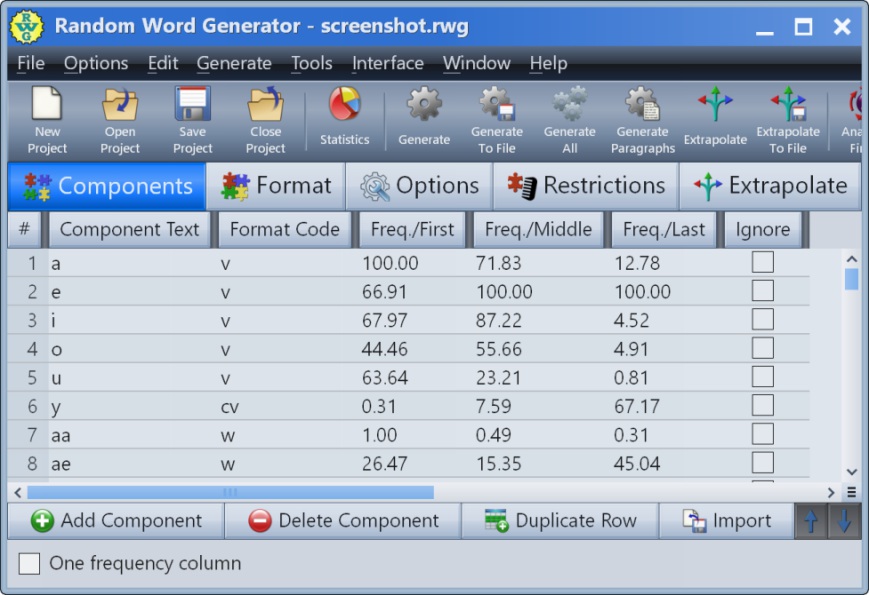The width and height of the screenshot is (869, 595).
Task: Save the current project
Action: pyautogui.click(x=192, y=120)
